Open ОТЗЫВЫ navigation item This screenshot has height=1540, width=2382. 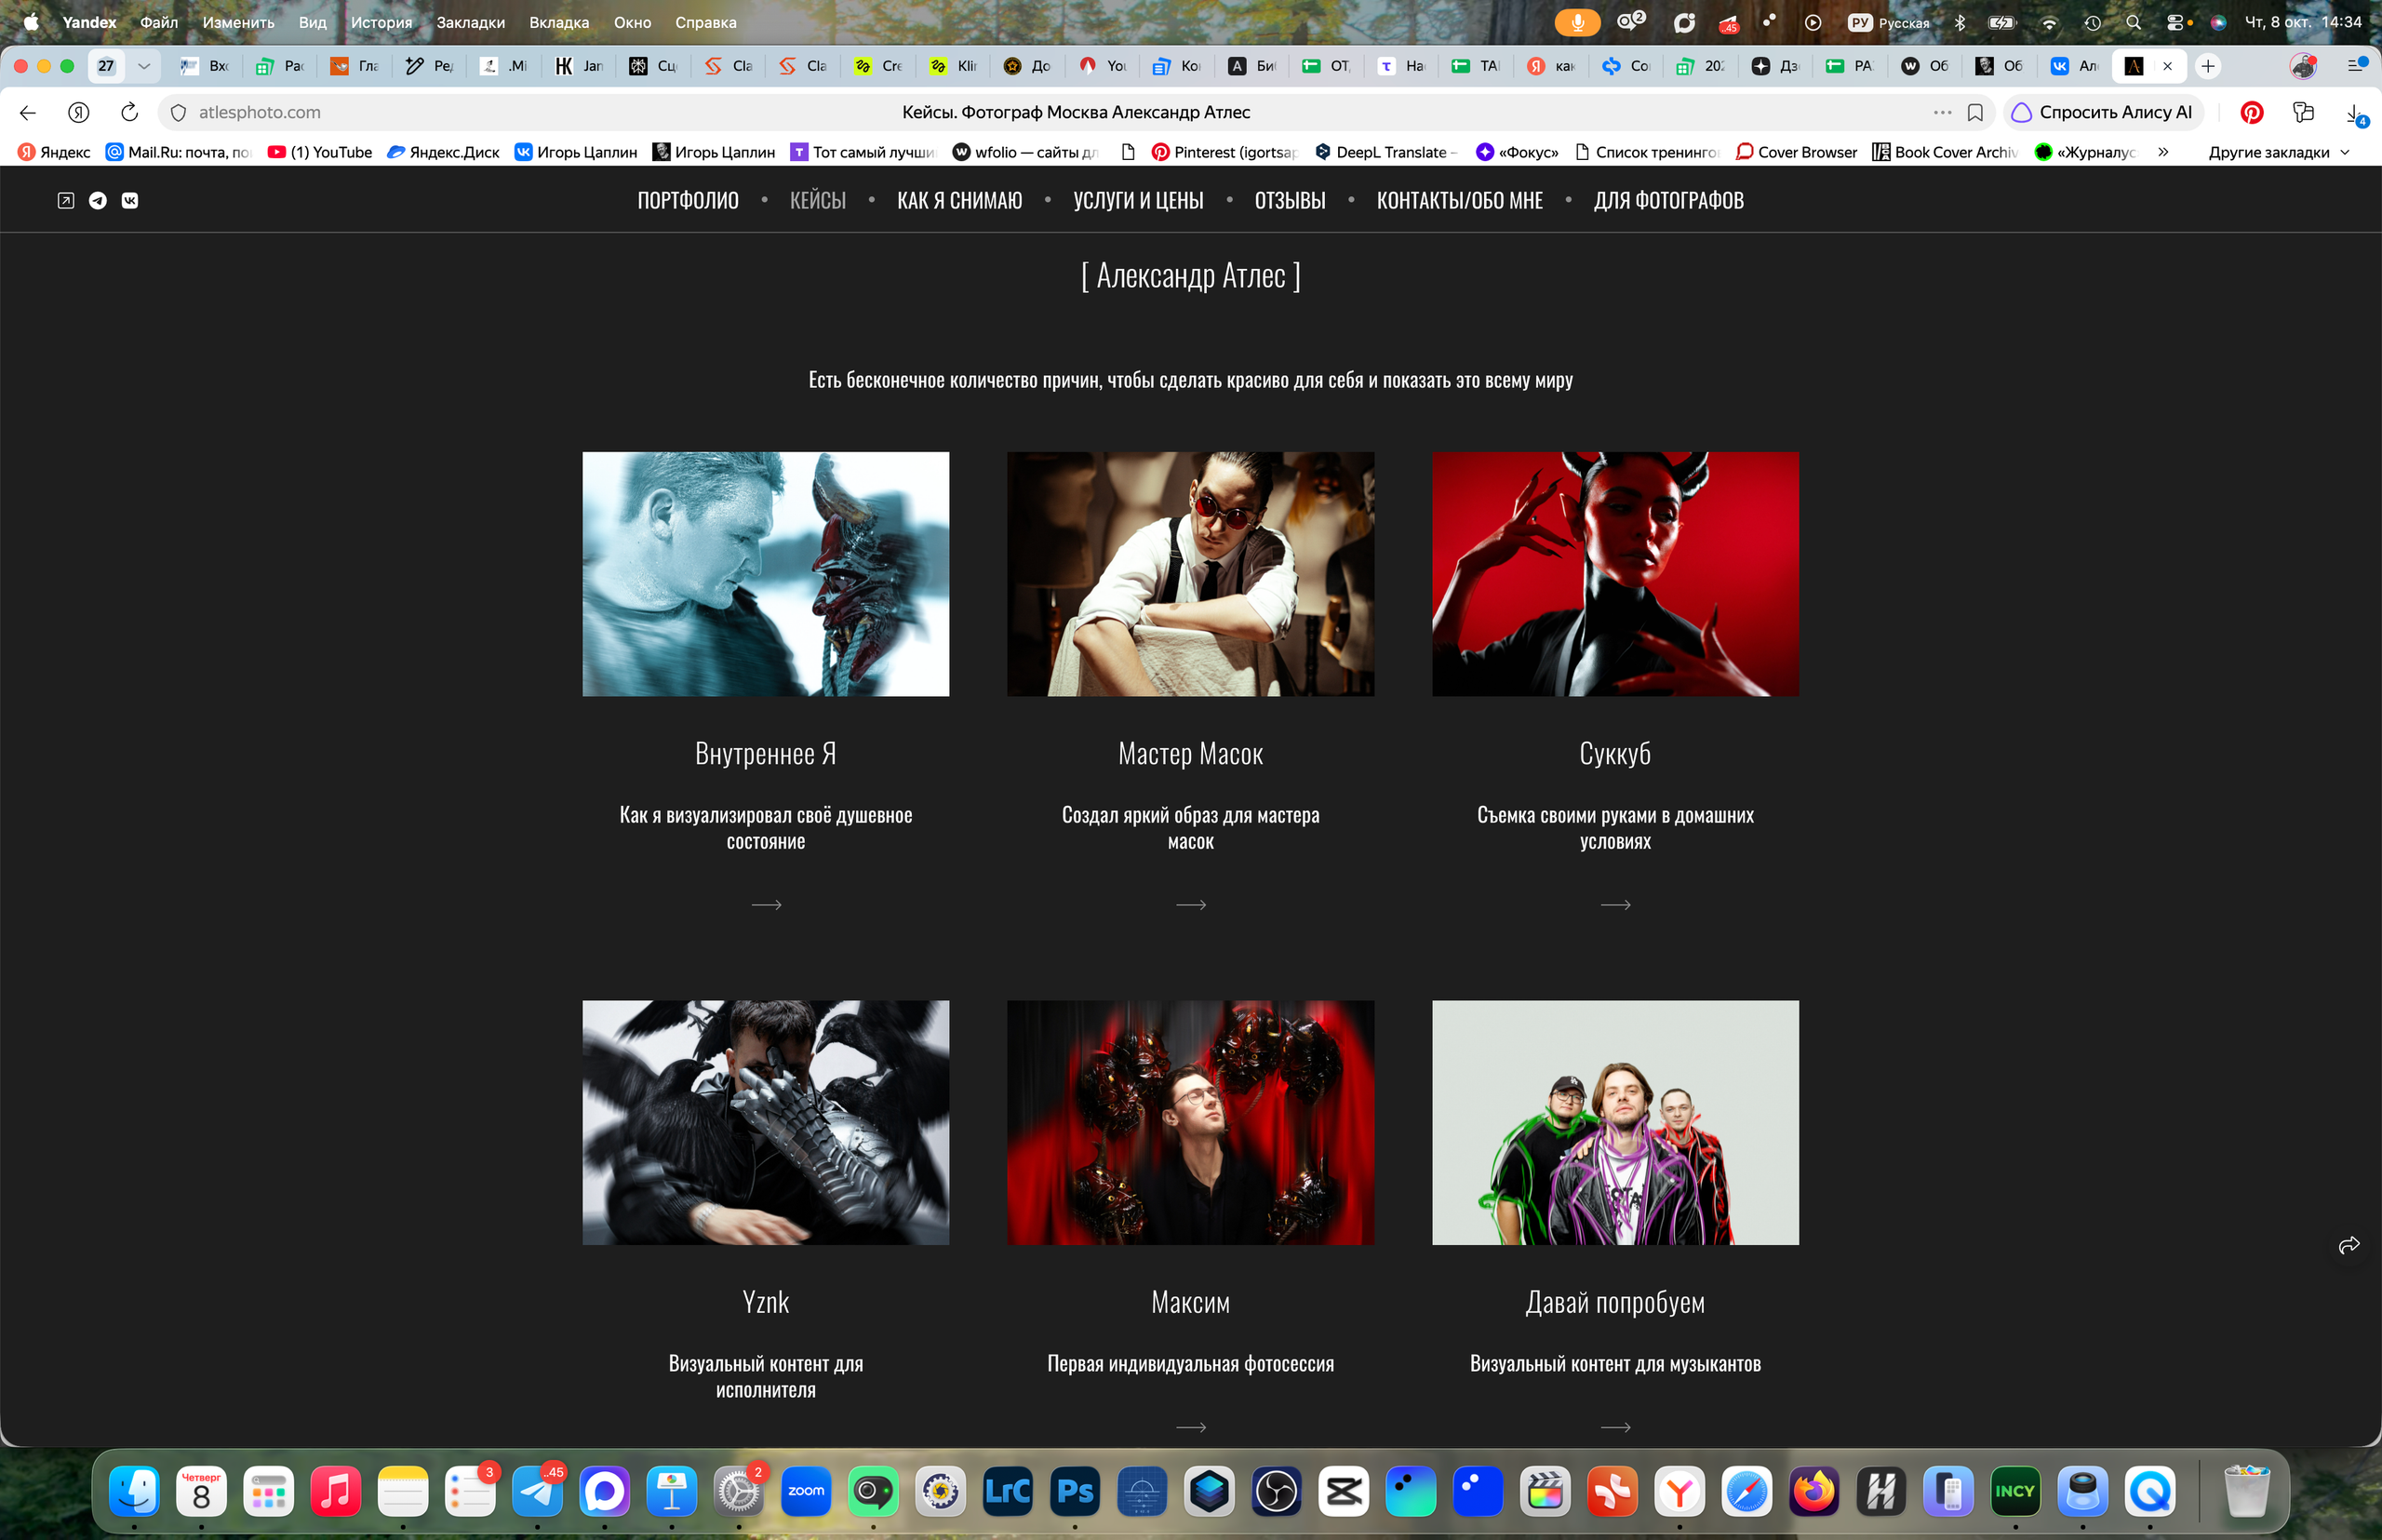[1290, 200]
